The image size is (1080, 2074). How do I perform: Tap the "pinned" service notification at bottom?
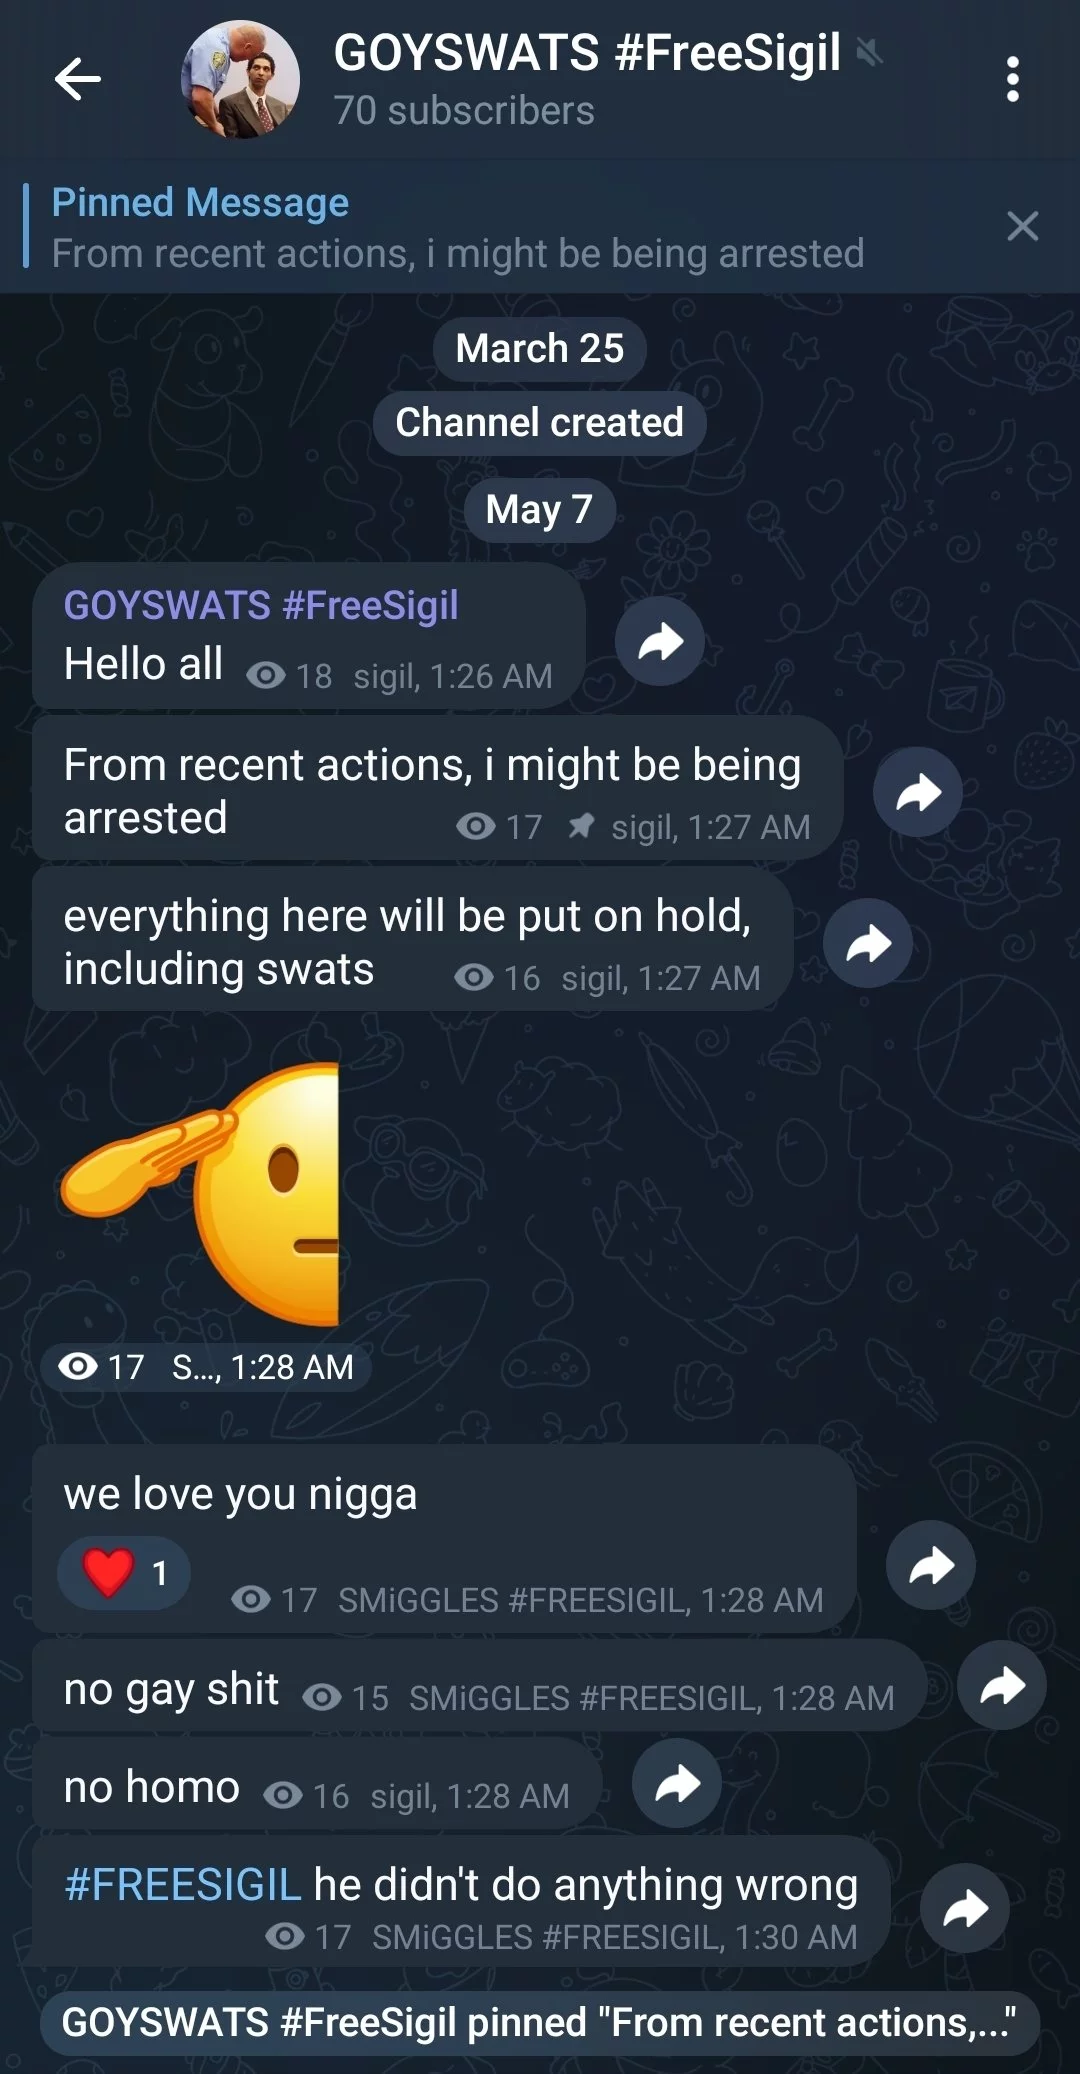tap(540, 2022)
